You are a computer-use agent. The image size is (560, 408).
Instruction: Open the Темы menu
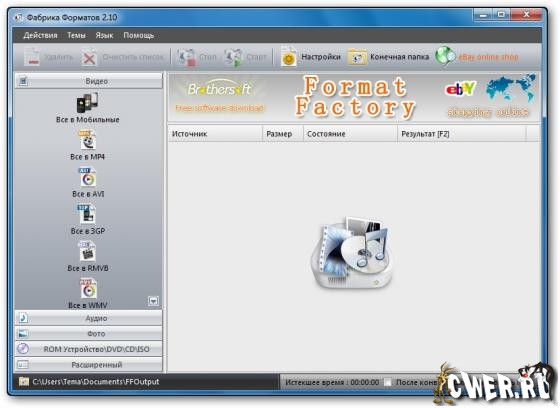click(x=76, y=35)
